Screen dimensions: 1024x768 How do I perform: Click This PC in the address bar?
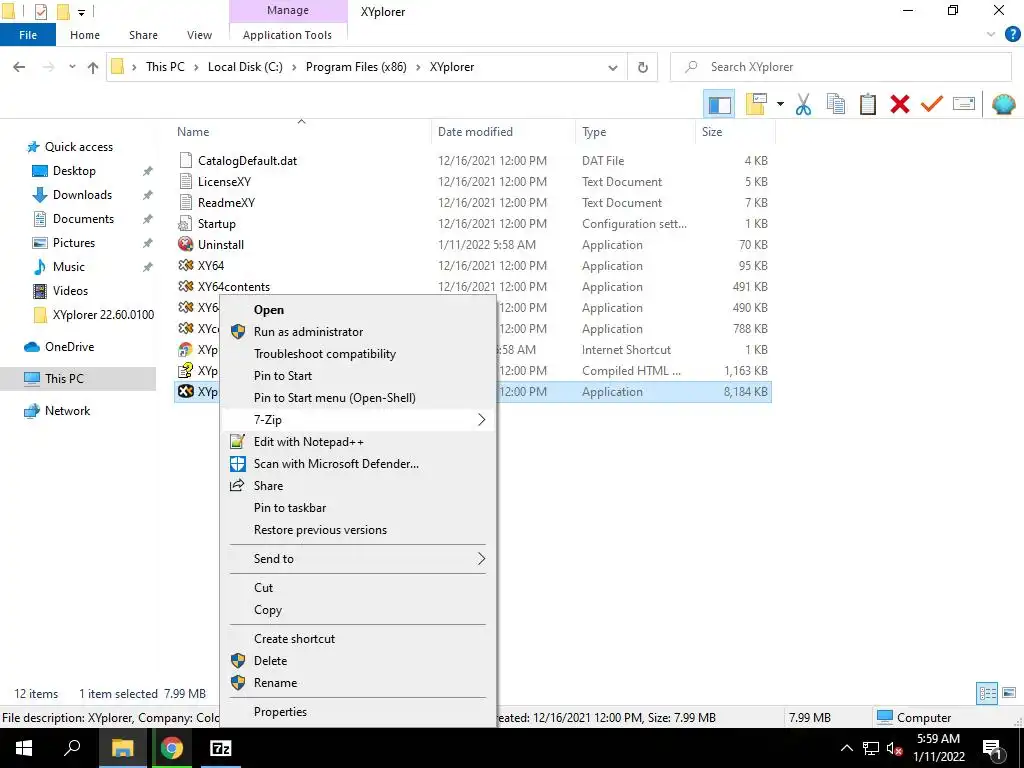(x=165, y=67)
